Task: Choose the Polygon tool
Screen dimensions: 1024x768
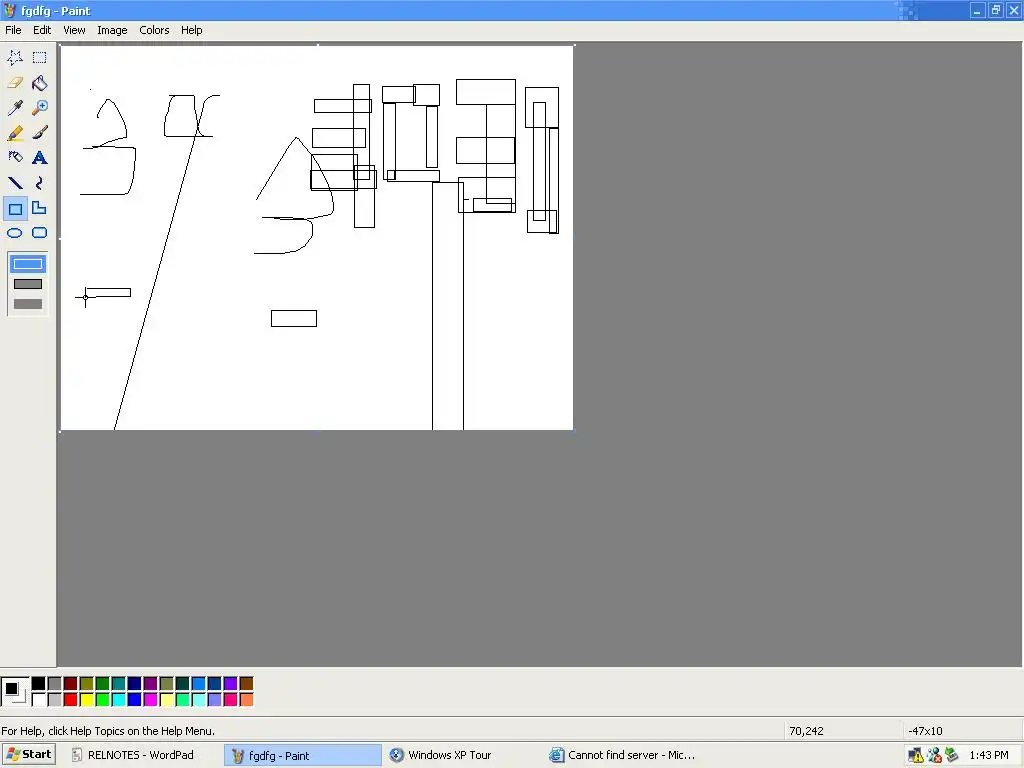Action: point(40,209)
